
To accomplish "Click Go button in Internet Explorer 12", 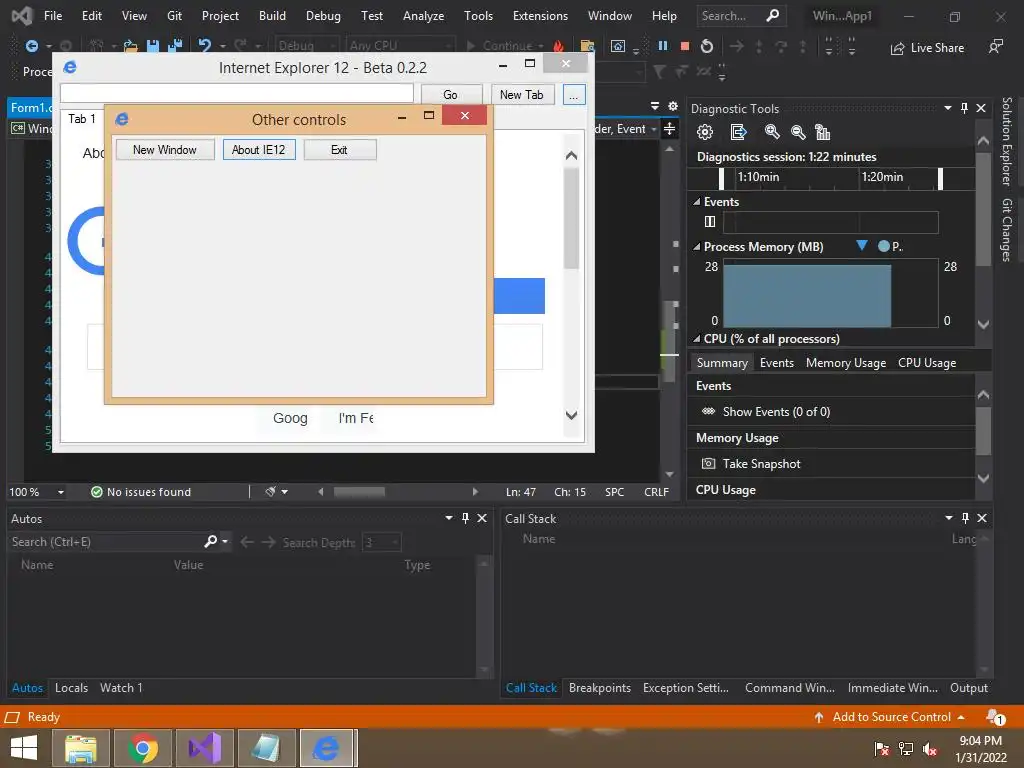I will [x=451, y=95].
